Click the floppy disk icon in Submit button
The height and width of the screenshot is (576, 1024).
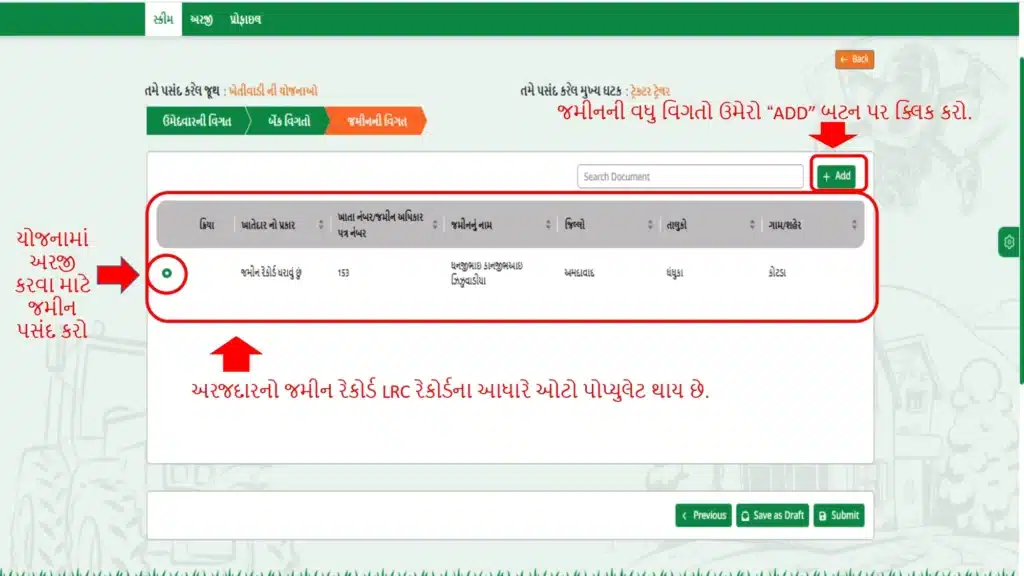coord(822,515)
